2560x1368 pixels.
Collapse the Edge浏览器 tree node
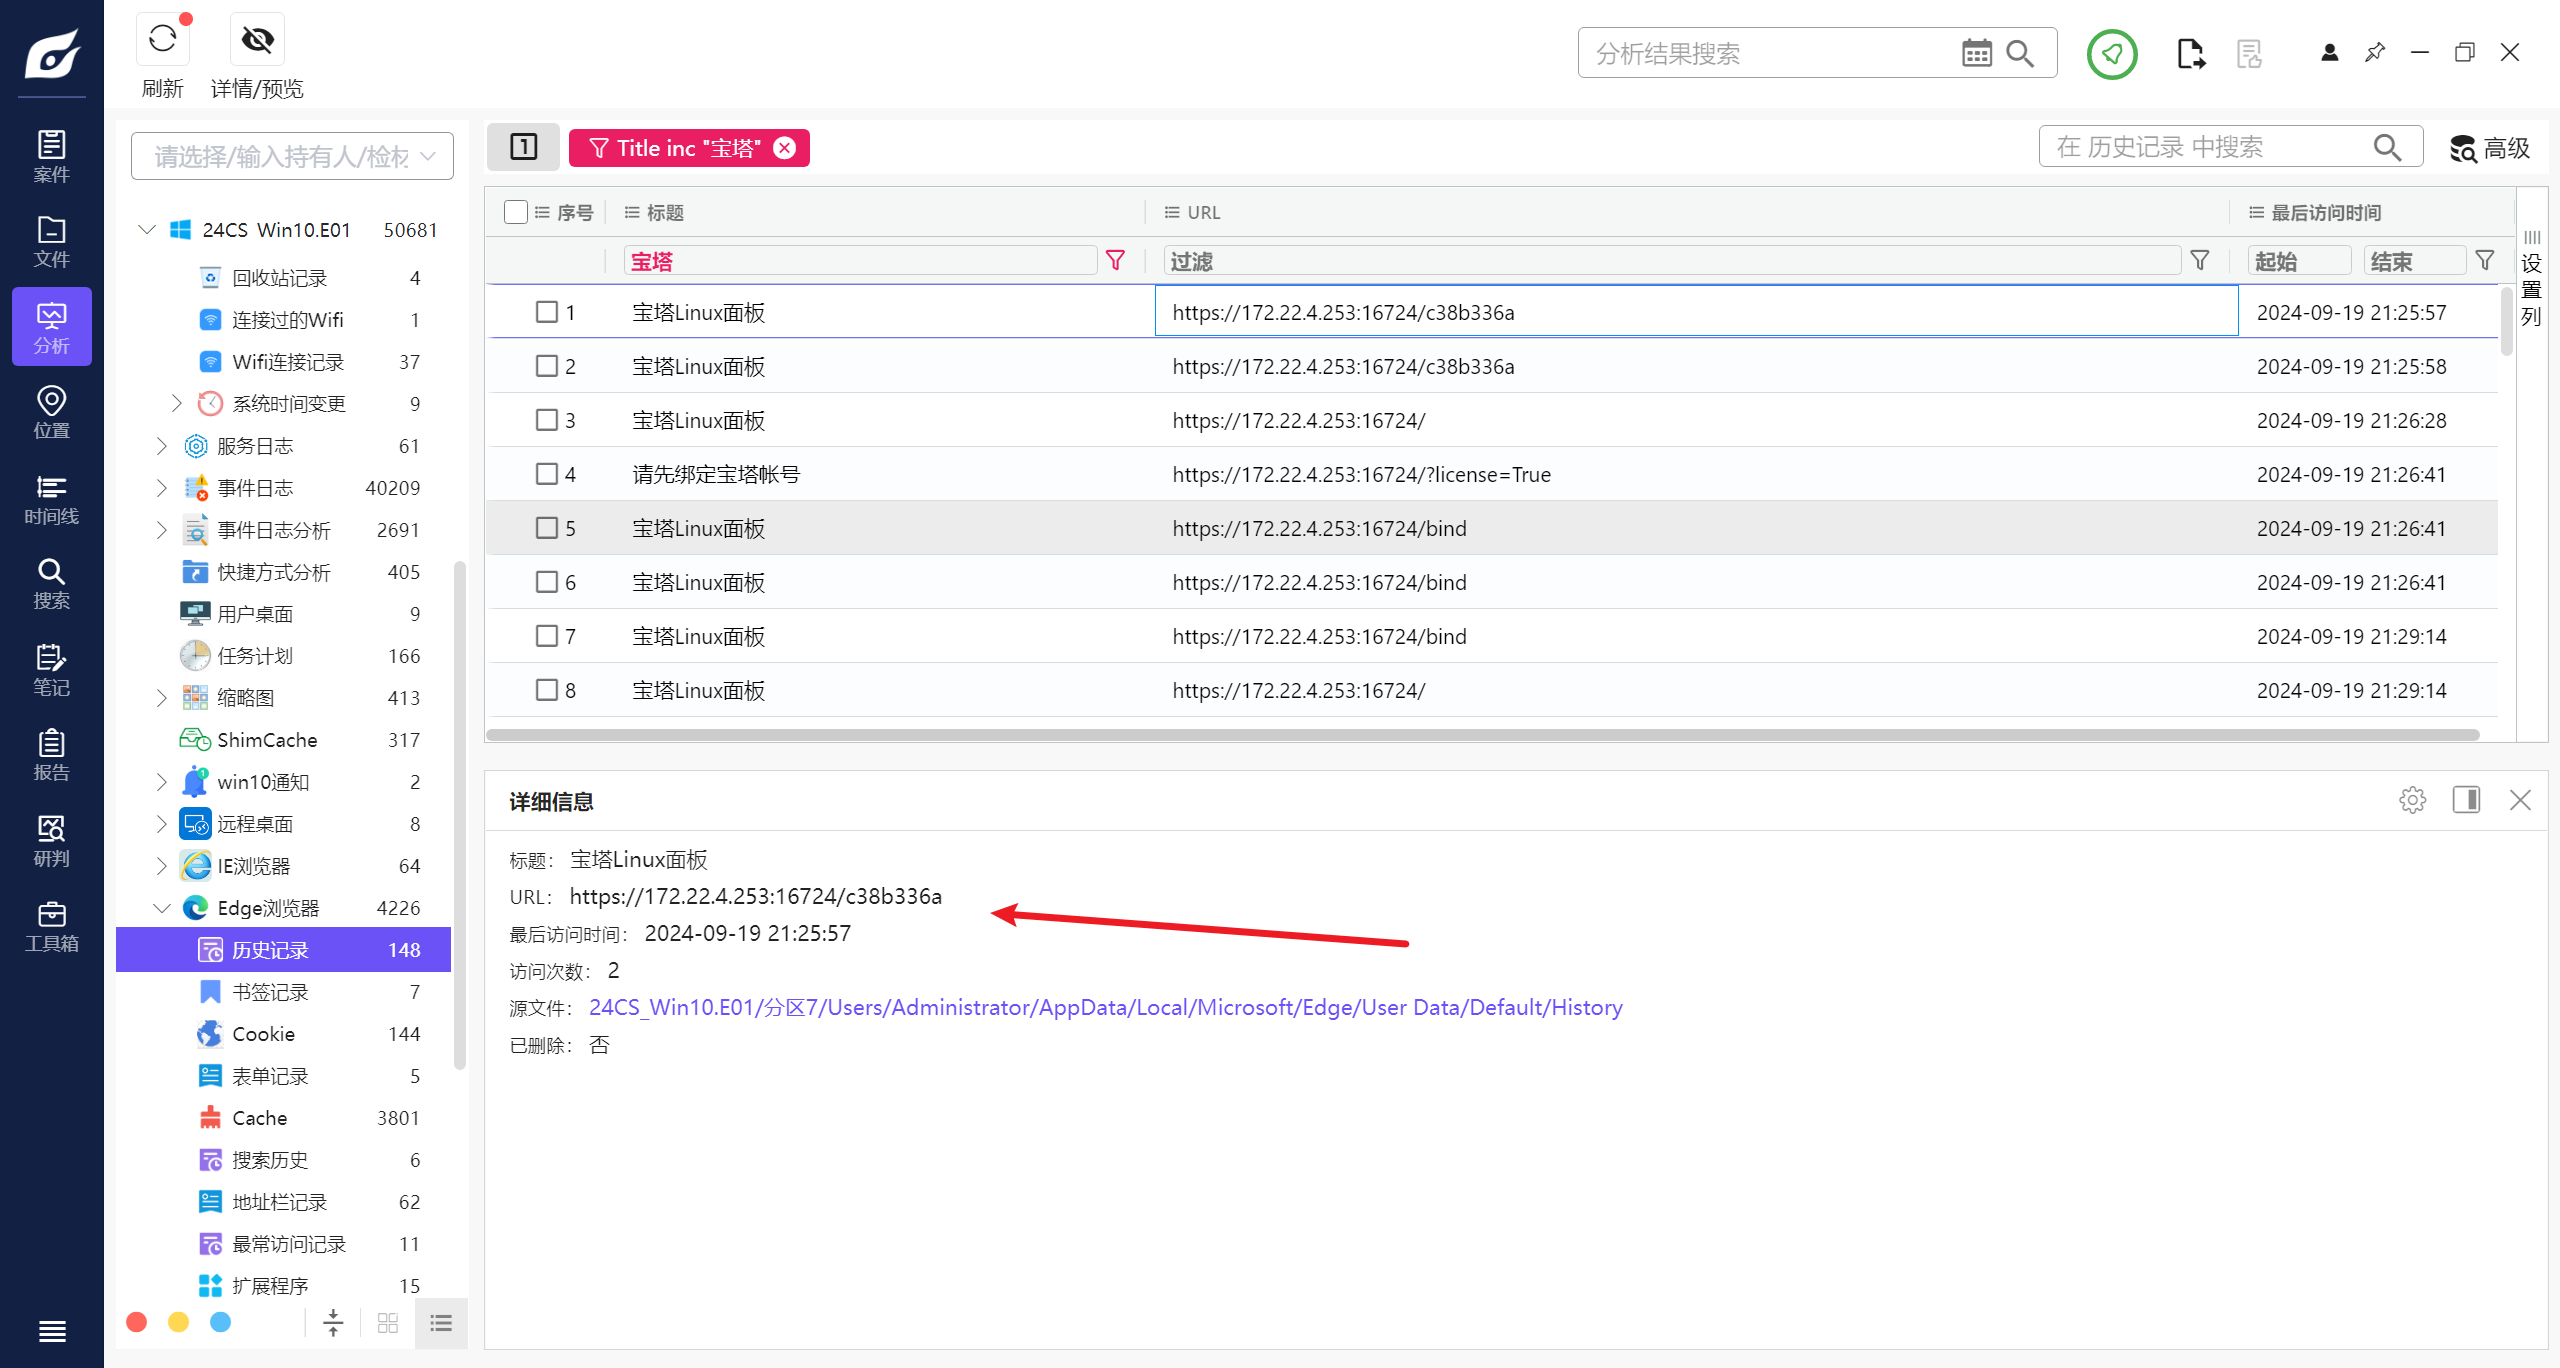click(x=162, y=908)
